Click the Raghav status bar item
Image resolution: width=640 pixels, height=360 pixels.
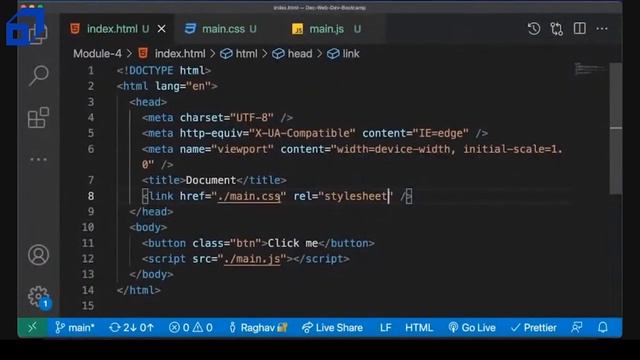coord(258,327)
